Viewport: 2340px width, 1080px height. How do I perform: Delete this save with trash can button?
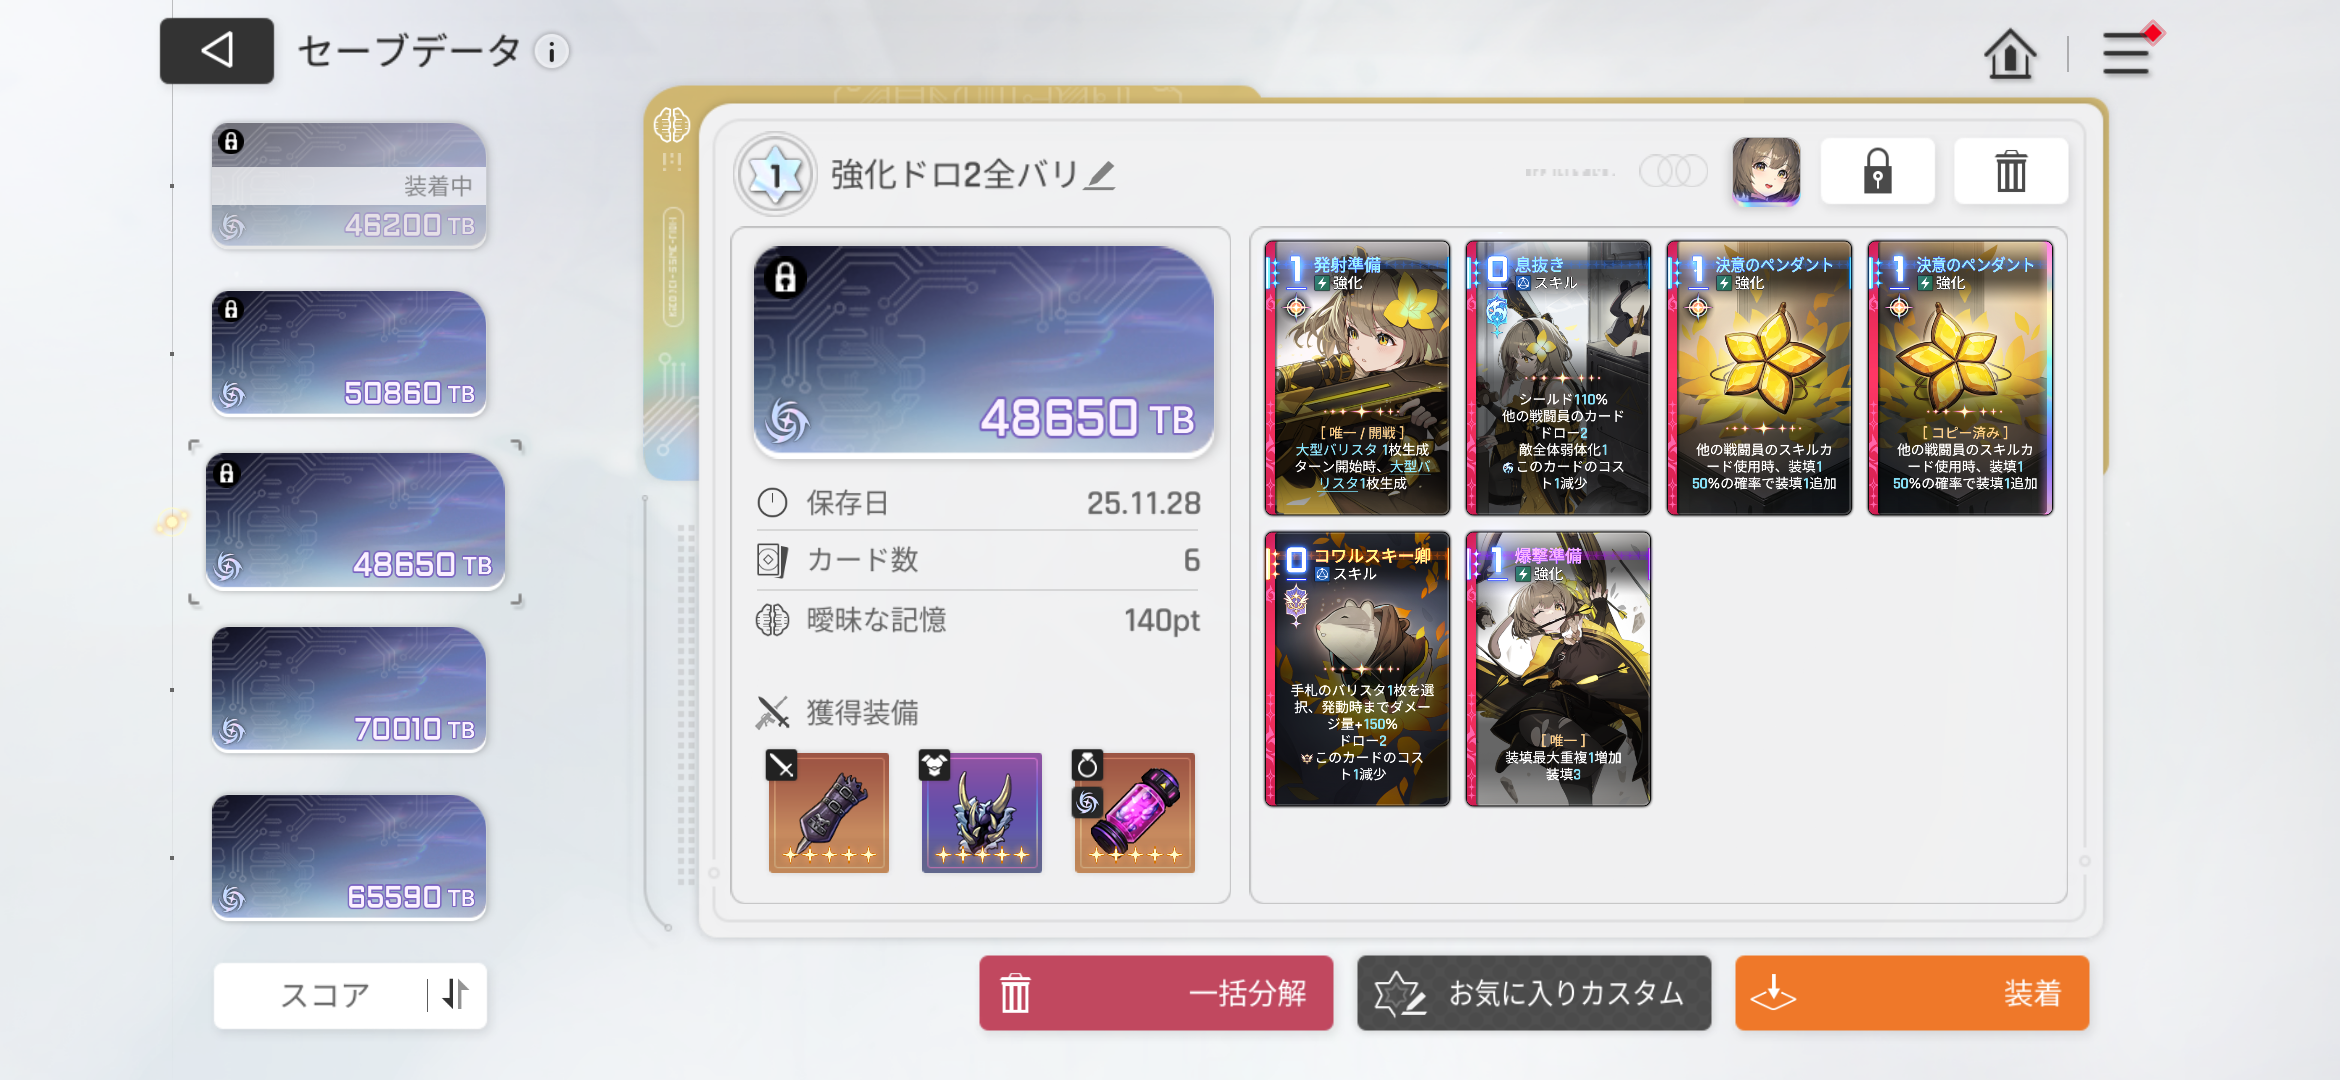coord(2011,172)
